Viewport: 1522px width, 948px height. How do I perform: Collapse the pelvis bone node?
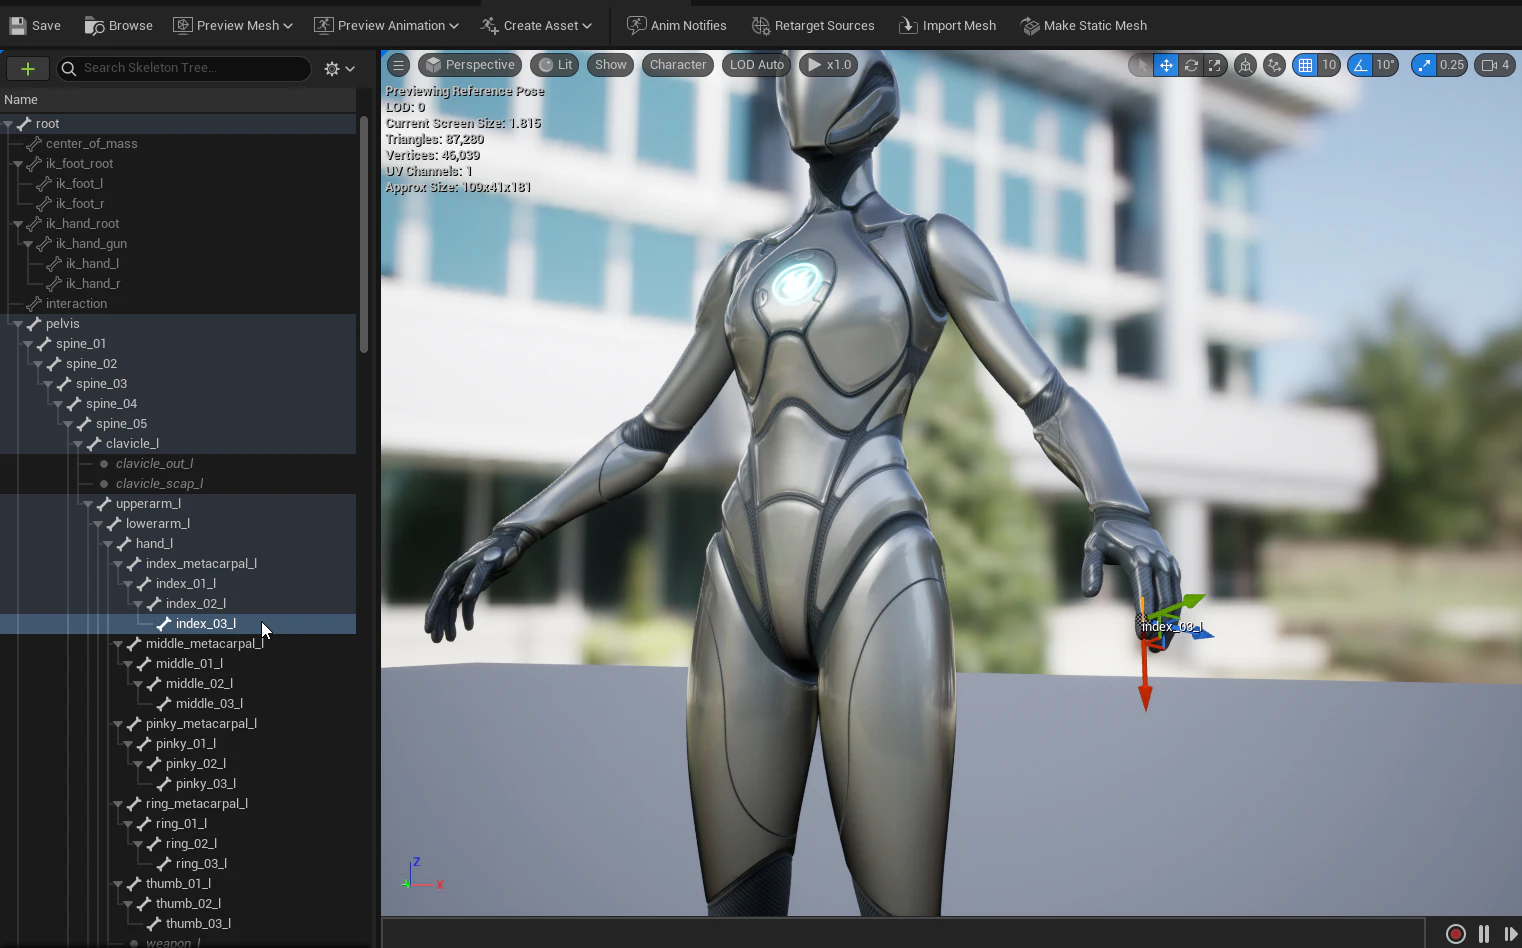click(x=17, y=324)
